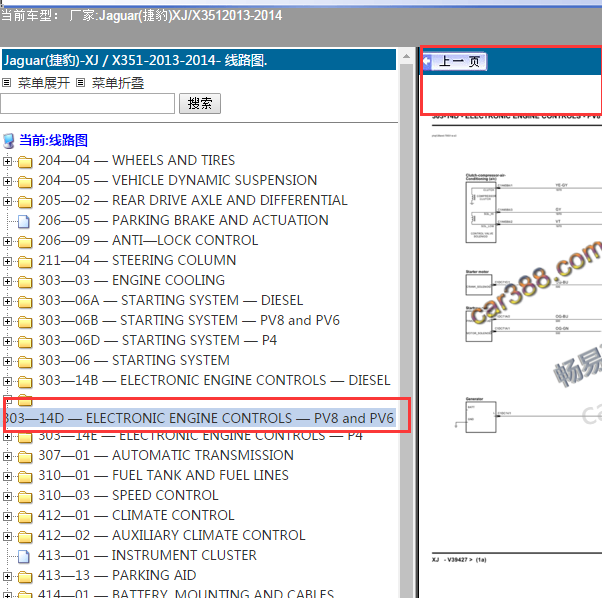
Task: Click 菜单折叠 to collapse all menus
Action: (118, 83)
